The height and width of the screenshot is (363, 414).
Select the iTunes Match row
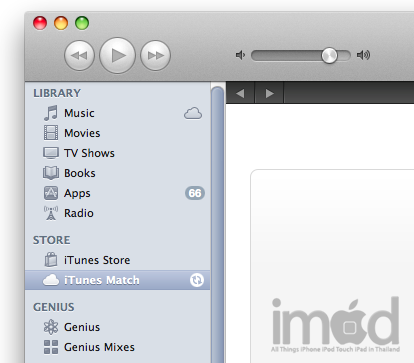(117, 280)
